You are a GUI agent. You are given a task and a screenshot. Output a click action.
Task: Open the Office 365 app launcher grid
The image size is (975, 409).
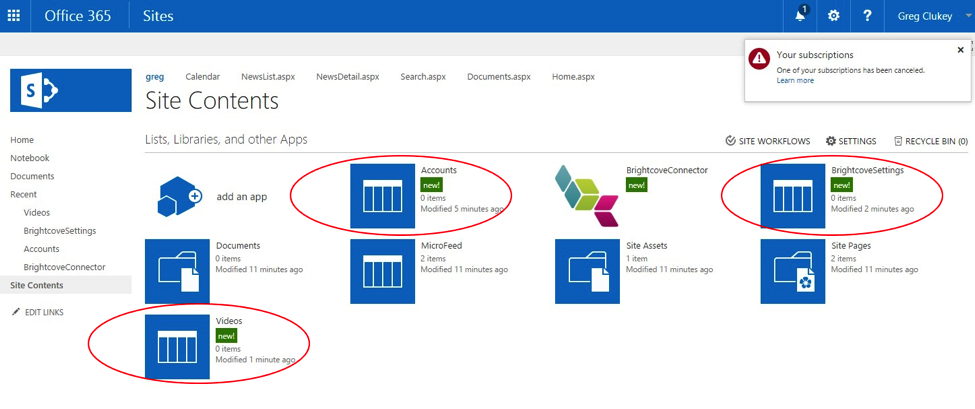[x=14, y=16]
